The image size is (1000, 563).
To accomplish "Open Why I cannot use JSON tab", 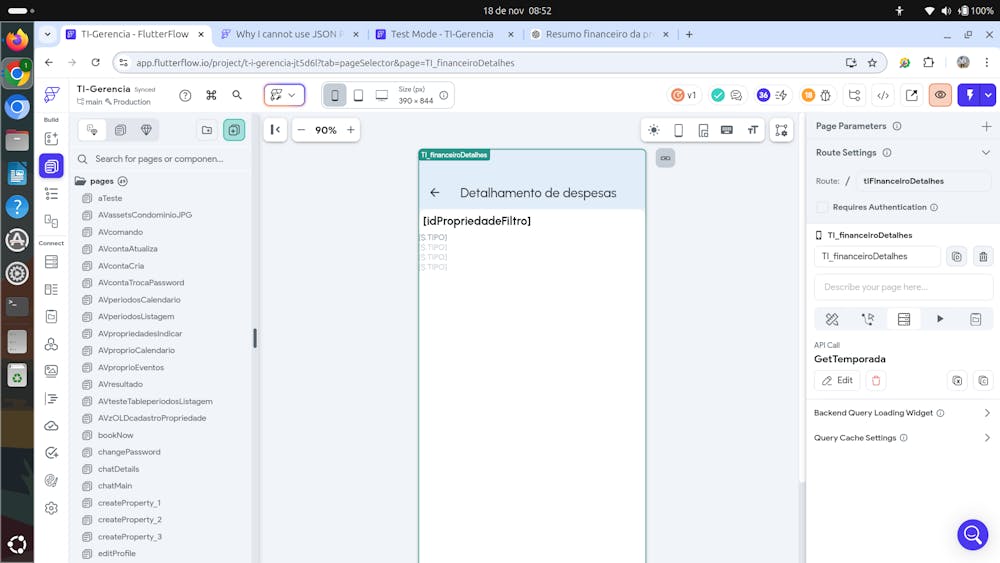I will pos(288,34).
